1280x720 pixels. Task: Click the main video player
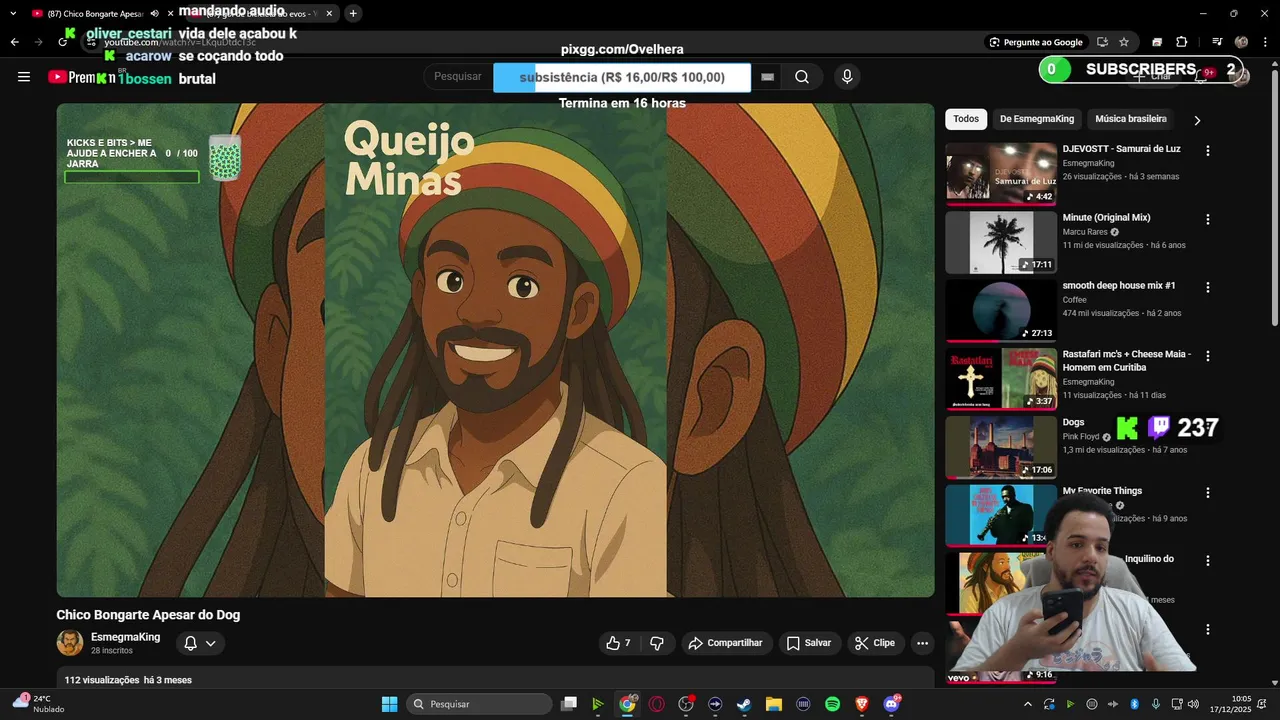tap(495, 350)
